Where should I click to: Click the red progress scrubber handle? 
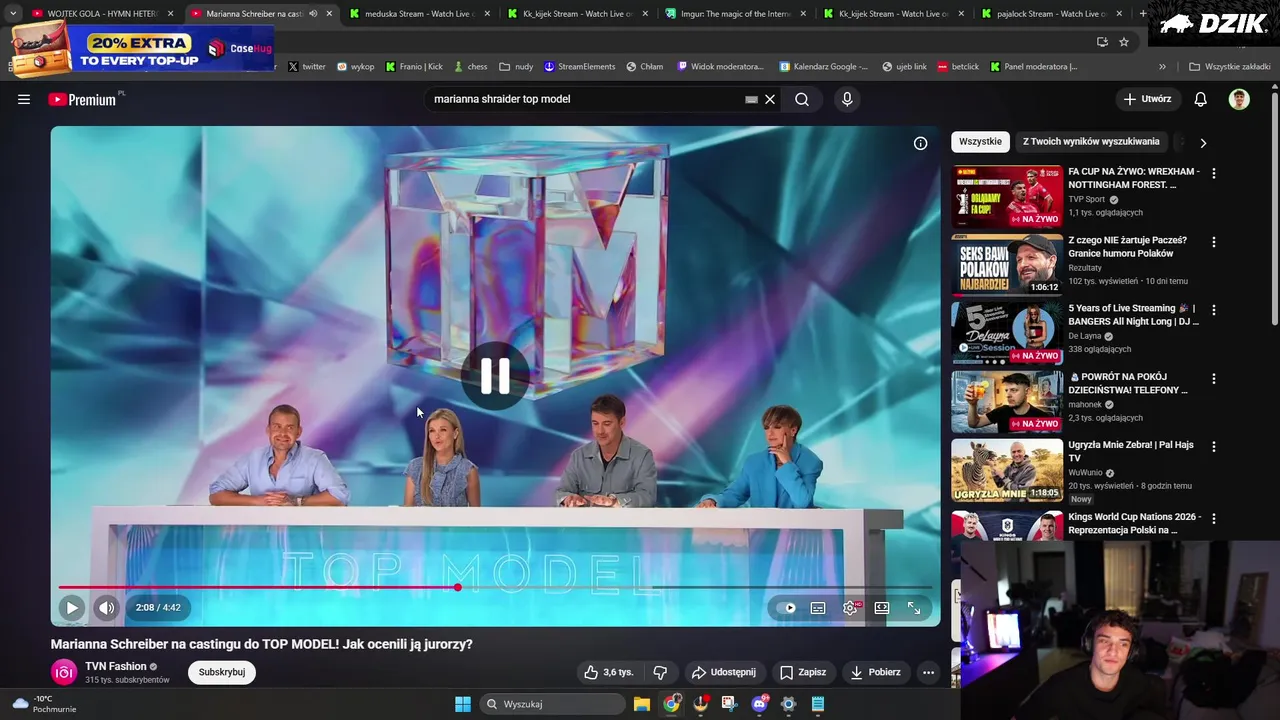point(458,587)
